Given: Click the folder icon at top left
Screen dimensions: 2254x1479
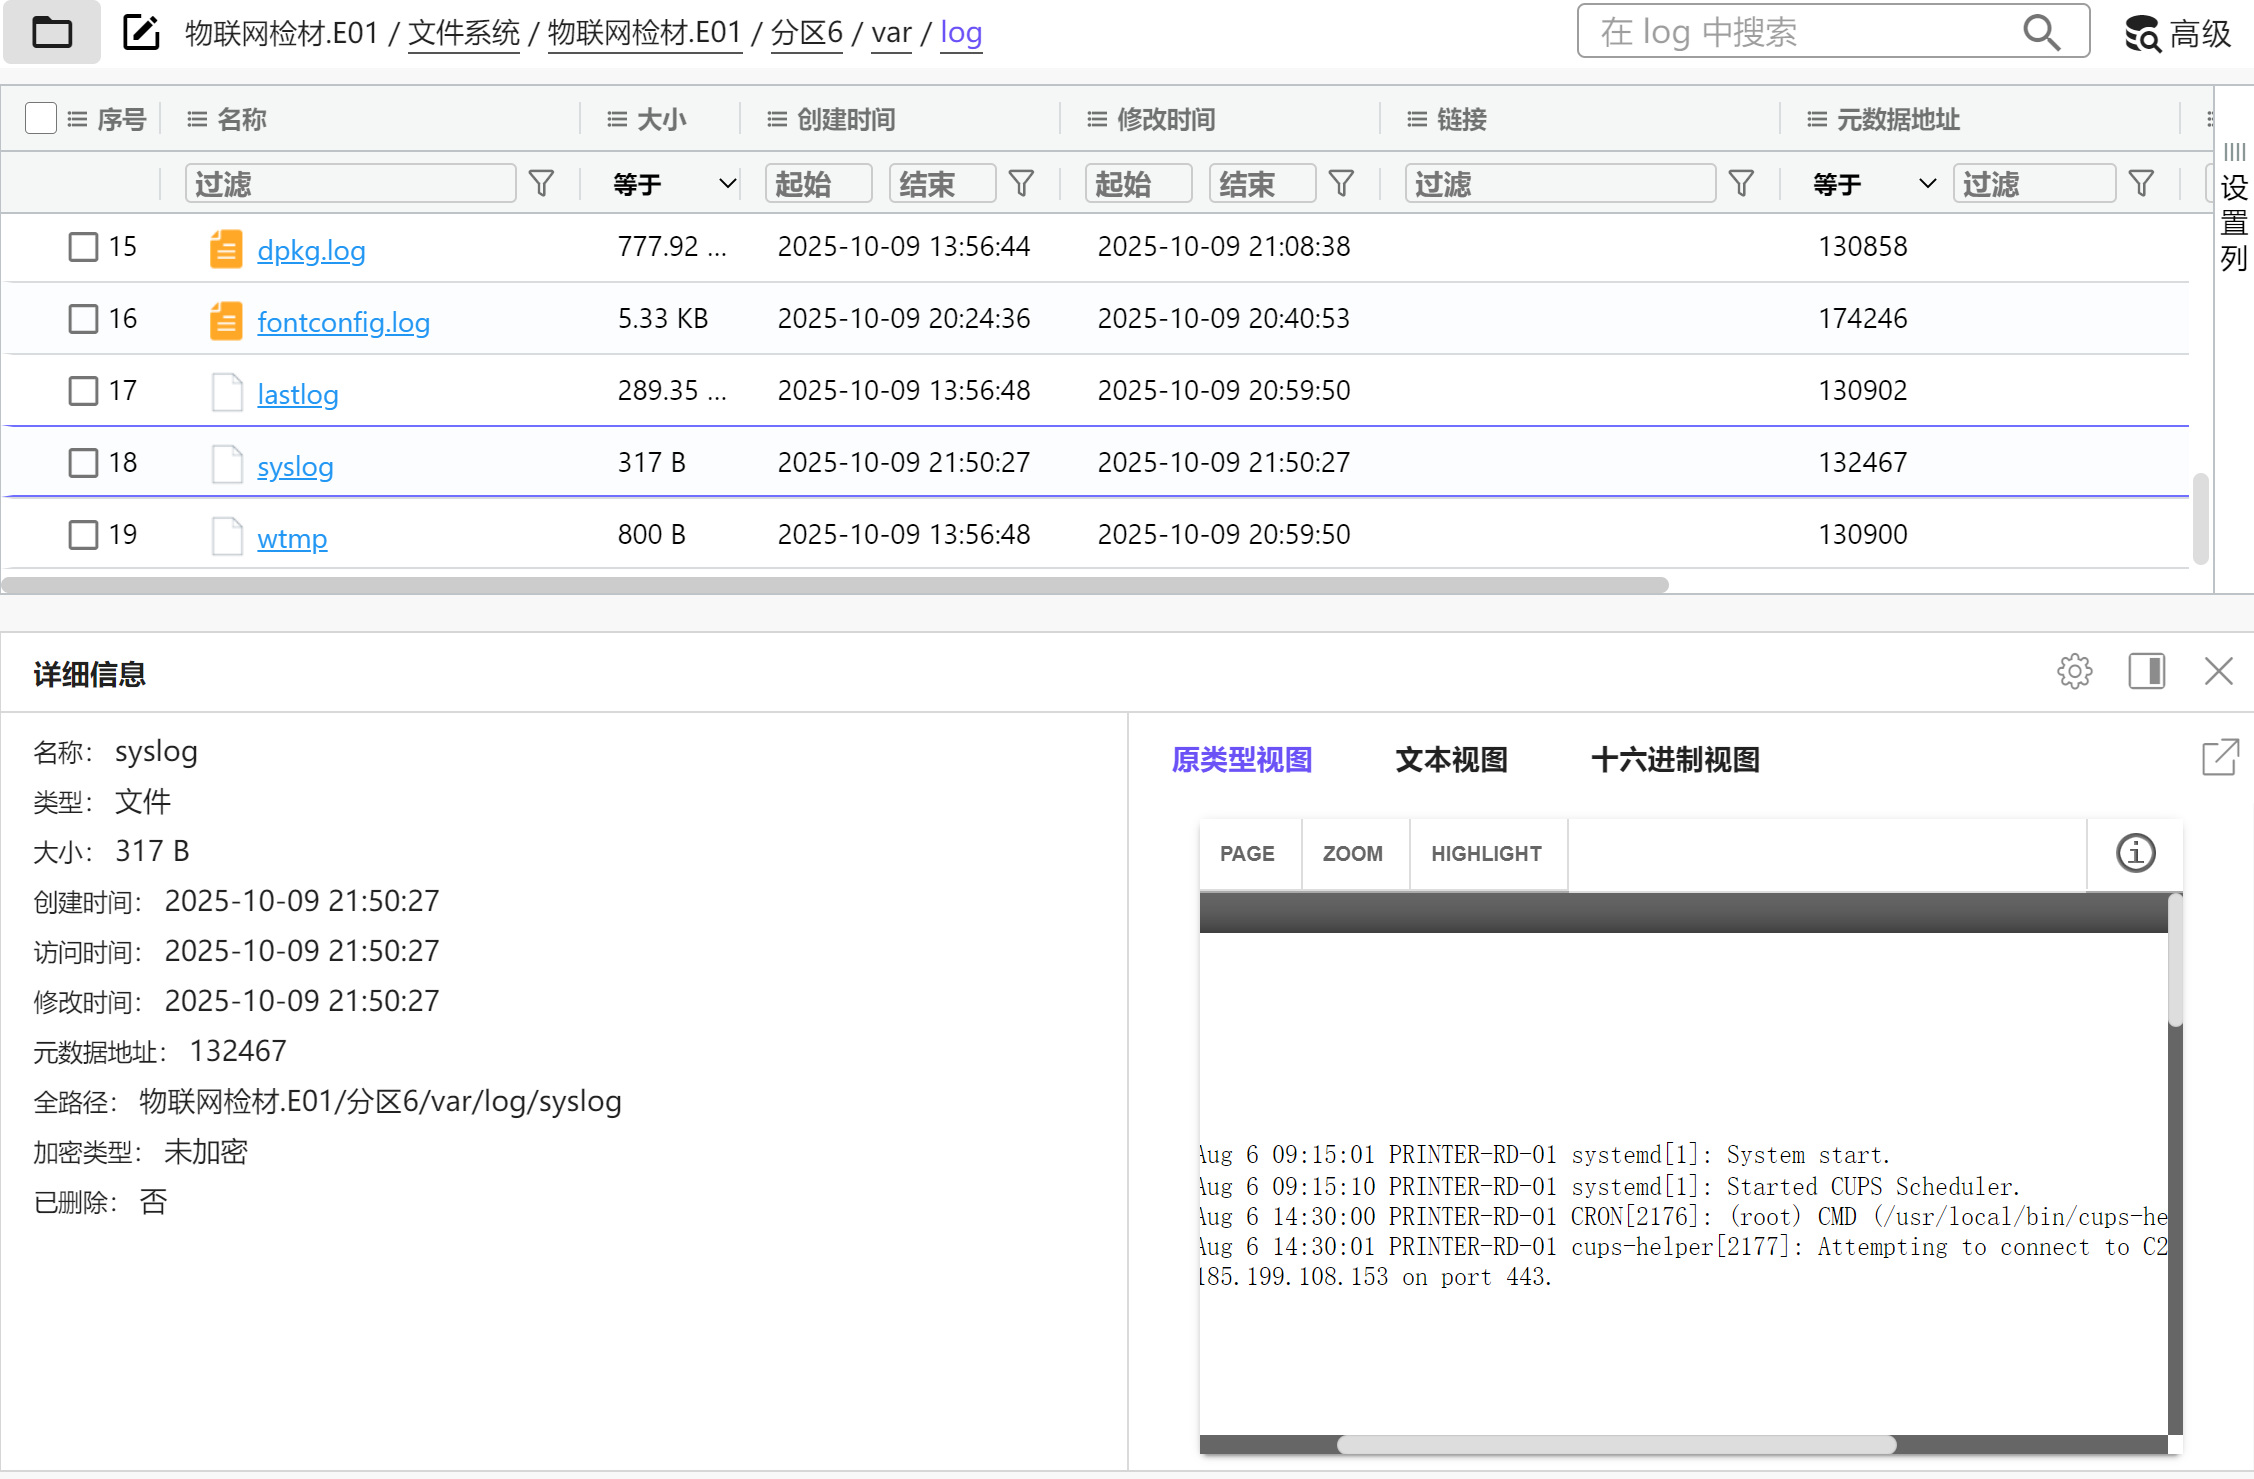Looking at the screenshot, I should pos(52,33).
